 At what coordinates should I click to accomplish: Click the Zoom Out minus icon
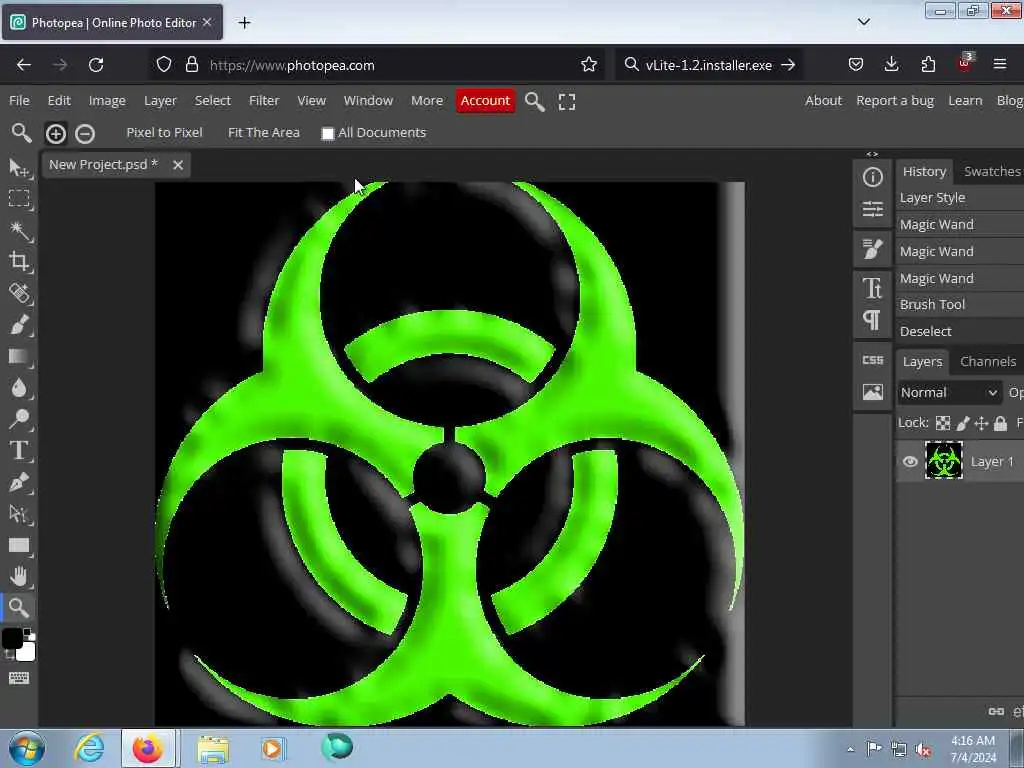click(85, 133)
